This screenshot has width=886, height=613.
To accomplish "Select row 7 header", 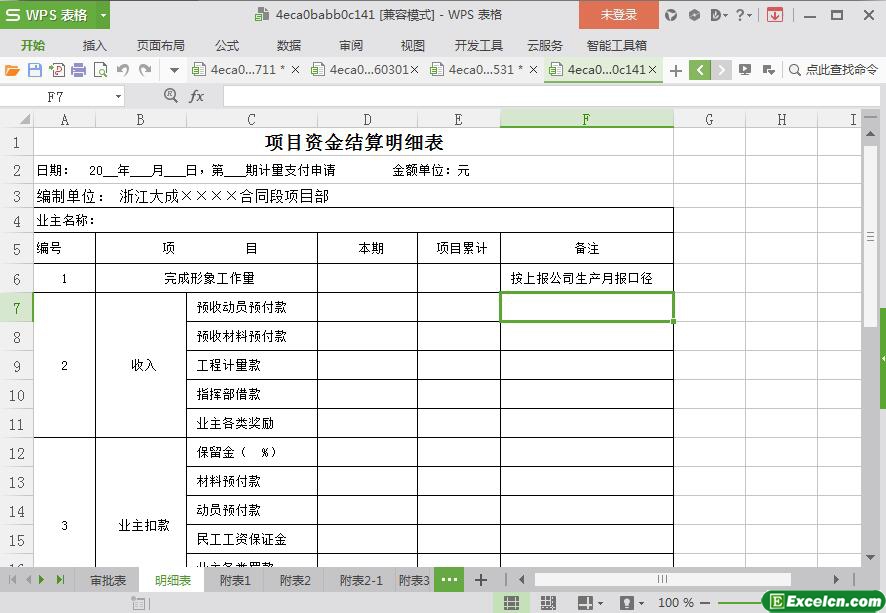I will pos(16,307).
